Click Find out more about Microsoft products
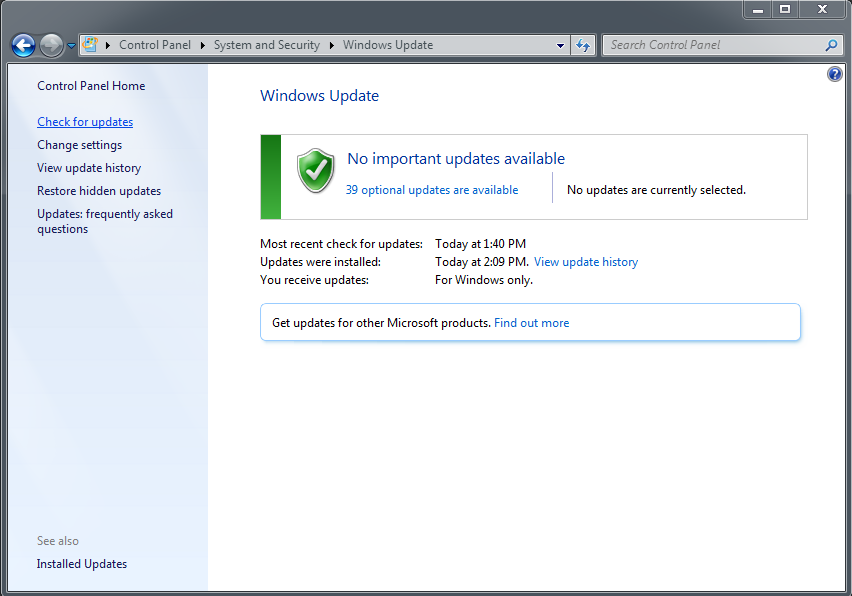Viewport: 852px width, 596px height. click(x=531, y=323)
